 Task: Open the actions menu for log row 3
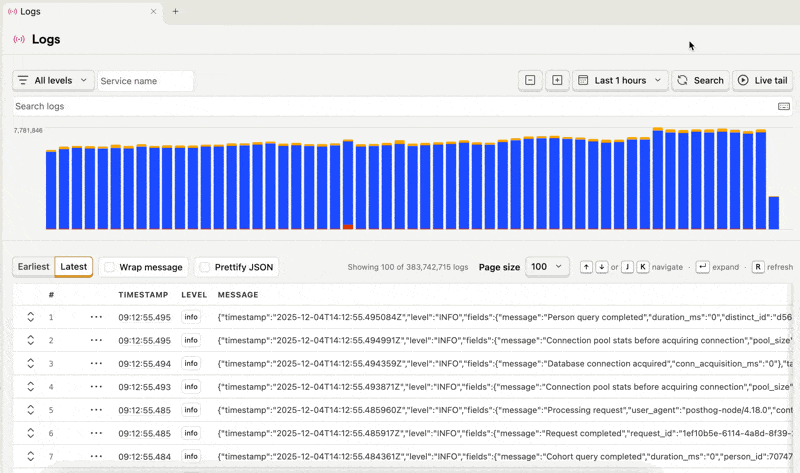point(96,363)
